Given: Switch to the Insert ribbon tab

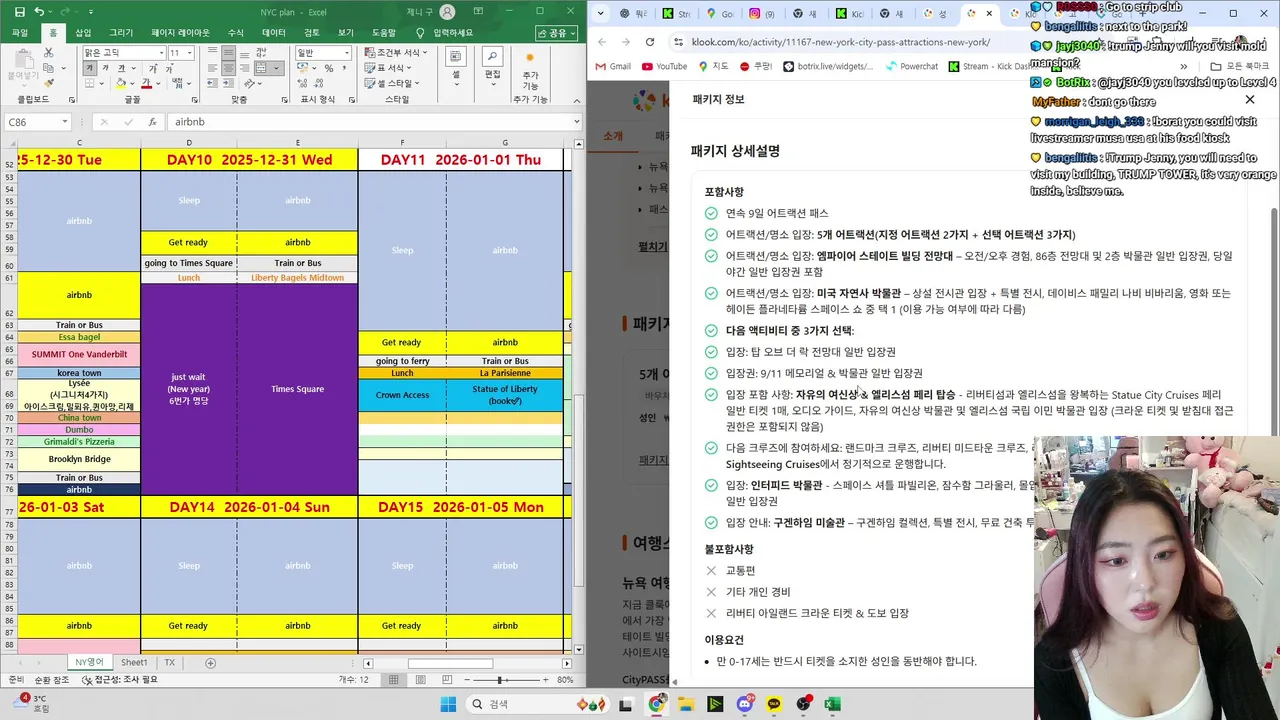Looking at the screenshot, I should [x=83, y=33].
